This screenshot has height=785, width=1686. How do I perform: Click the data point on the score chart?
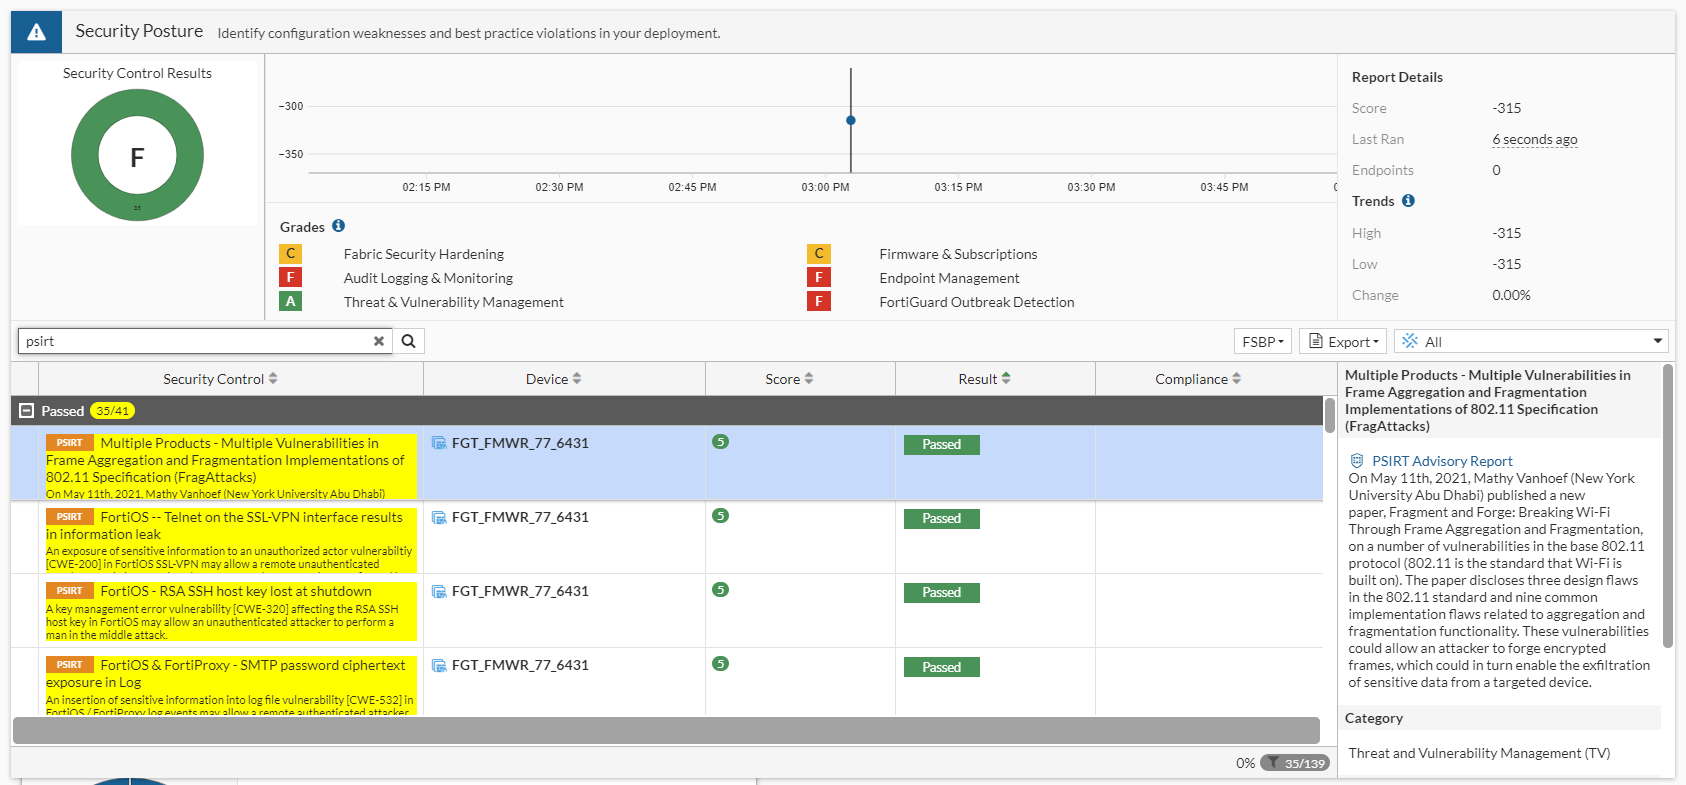pyautogui.click(x=851, y=120)
